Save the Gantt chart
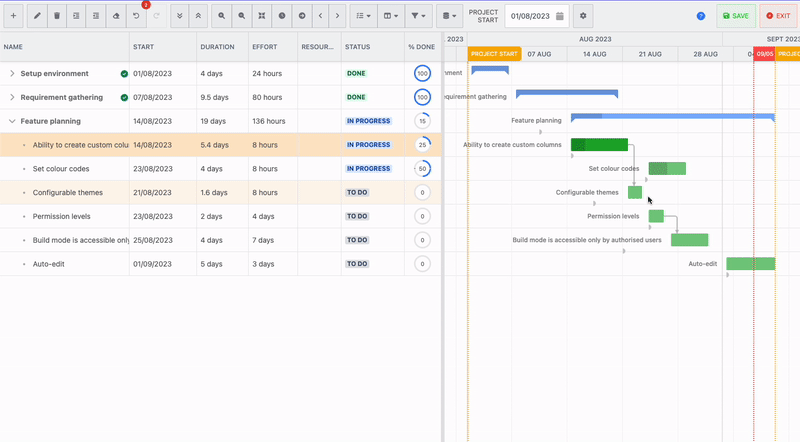Image resolution: width=800 pixels, height=442 pixels. [736, 16]
